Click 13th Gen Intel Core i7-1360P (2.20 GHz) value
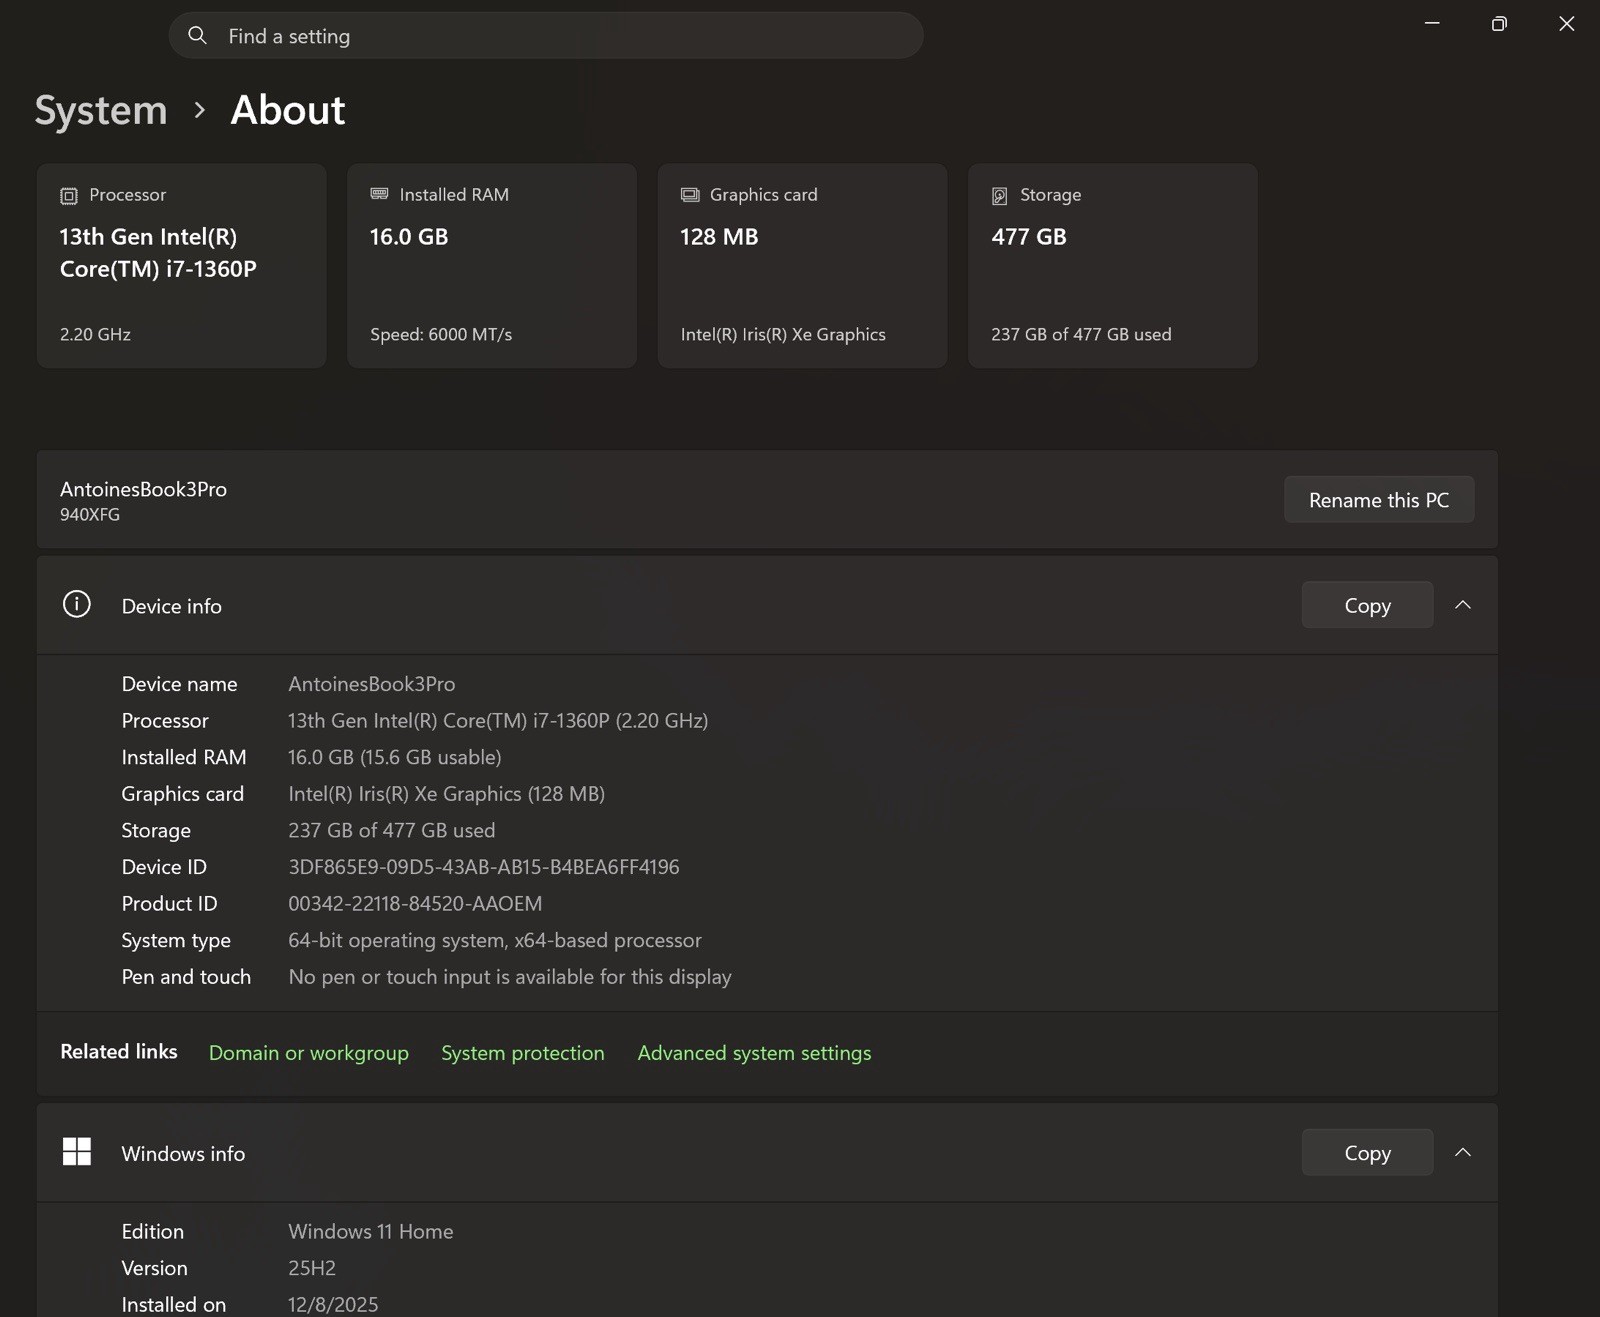 (x=498, y=721)
